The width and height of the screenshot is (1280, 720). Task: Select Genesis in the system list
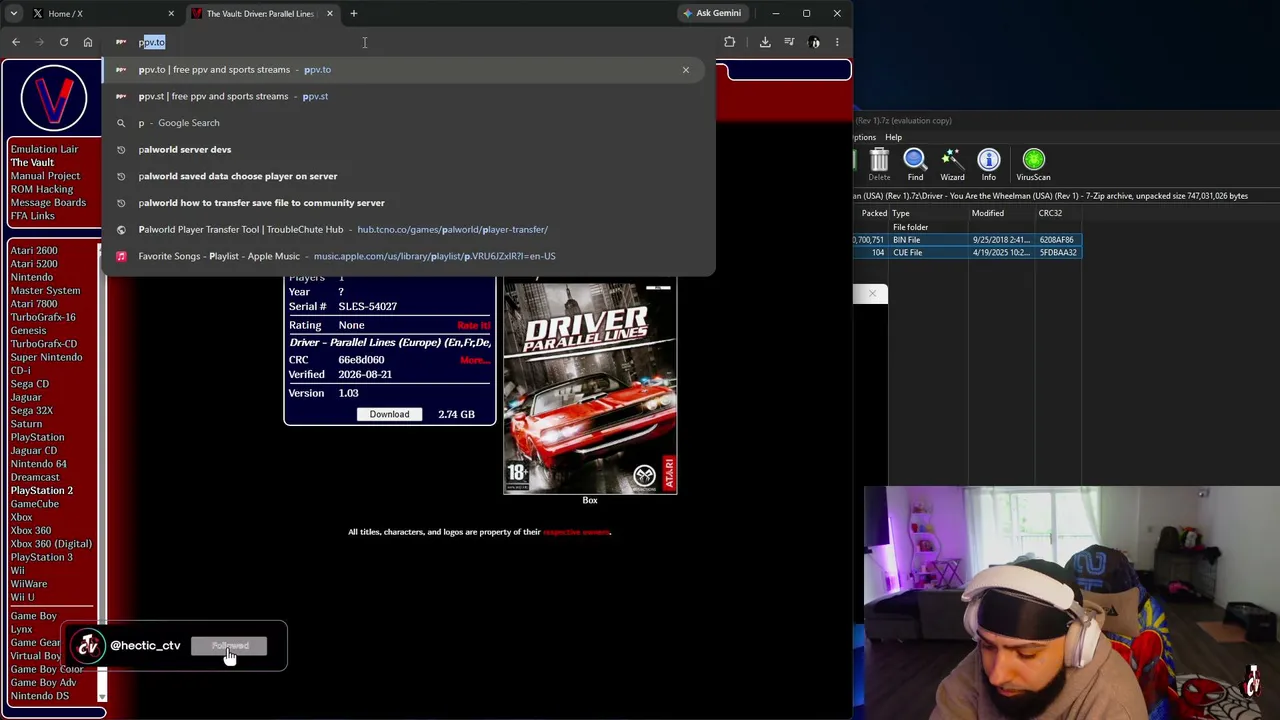click(x=28, y=330)
